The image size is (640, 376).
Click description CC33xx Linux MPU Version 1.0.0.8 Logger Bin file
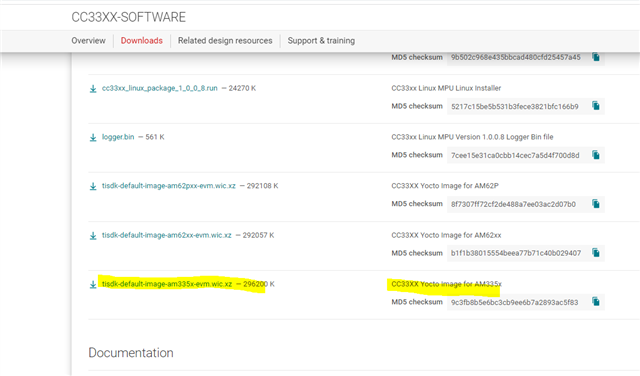(472, 137)
